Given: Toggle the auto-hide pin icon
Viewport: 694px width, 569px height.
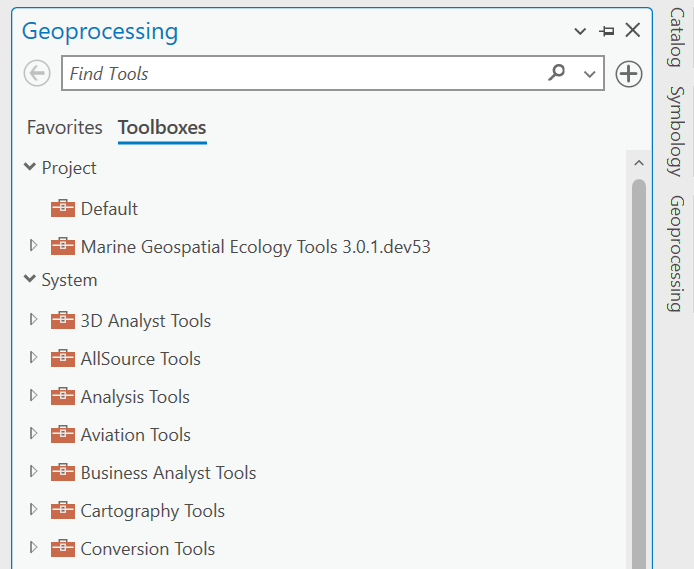Looking at the screenshot, I should tap(607, 31).
